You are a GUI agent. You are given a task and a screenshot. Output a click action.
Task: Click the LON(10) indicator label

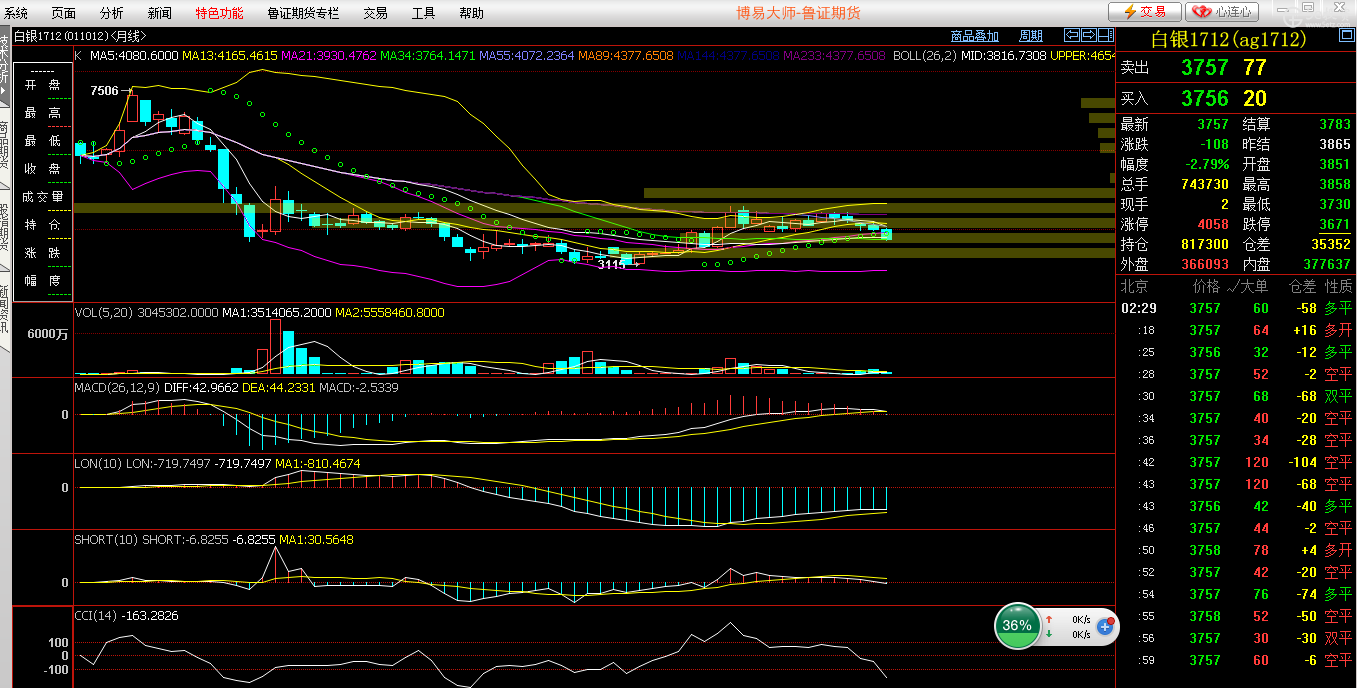98,464
